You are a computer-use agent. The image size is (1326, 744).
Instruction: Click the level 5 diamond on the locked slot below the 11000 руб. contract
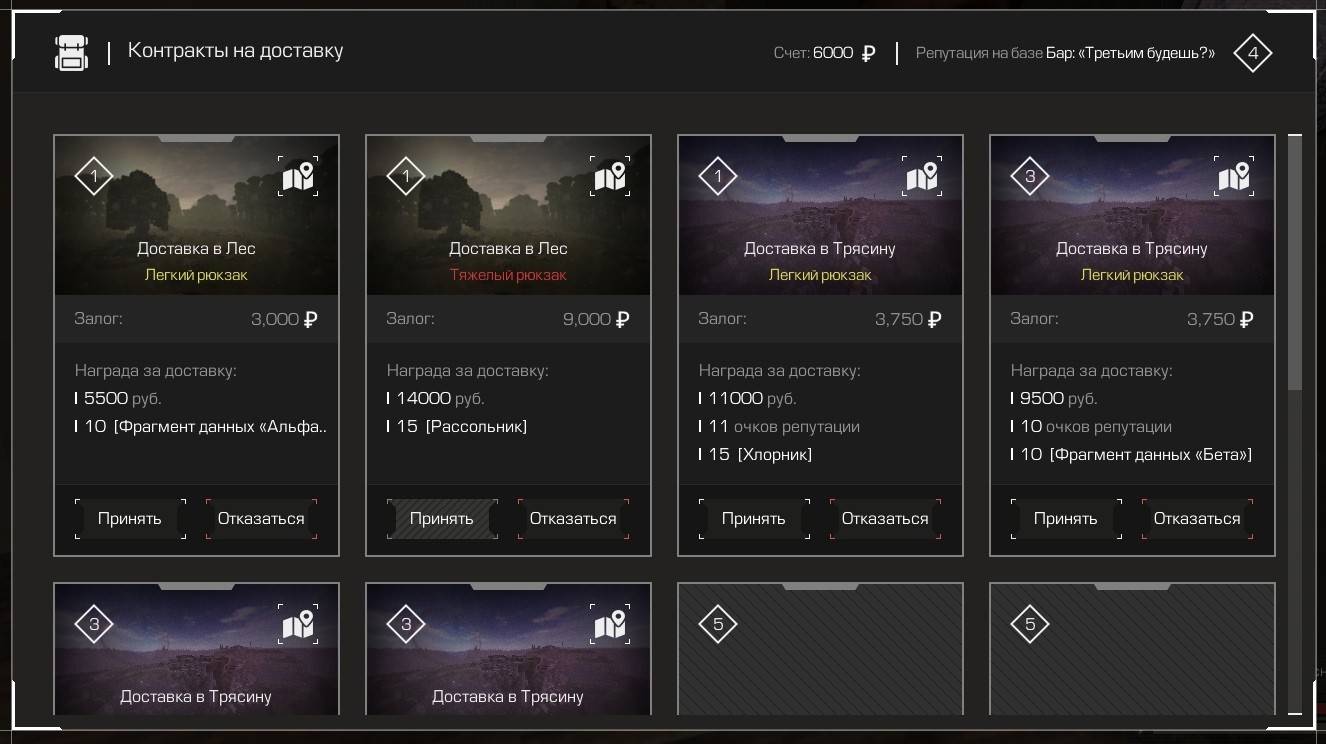(718, 625)
